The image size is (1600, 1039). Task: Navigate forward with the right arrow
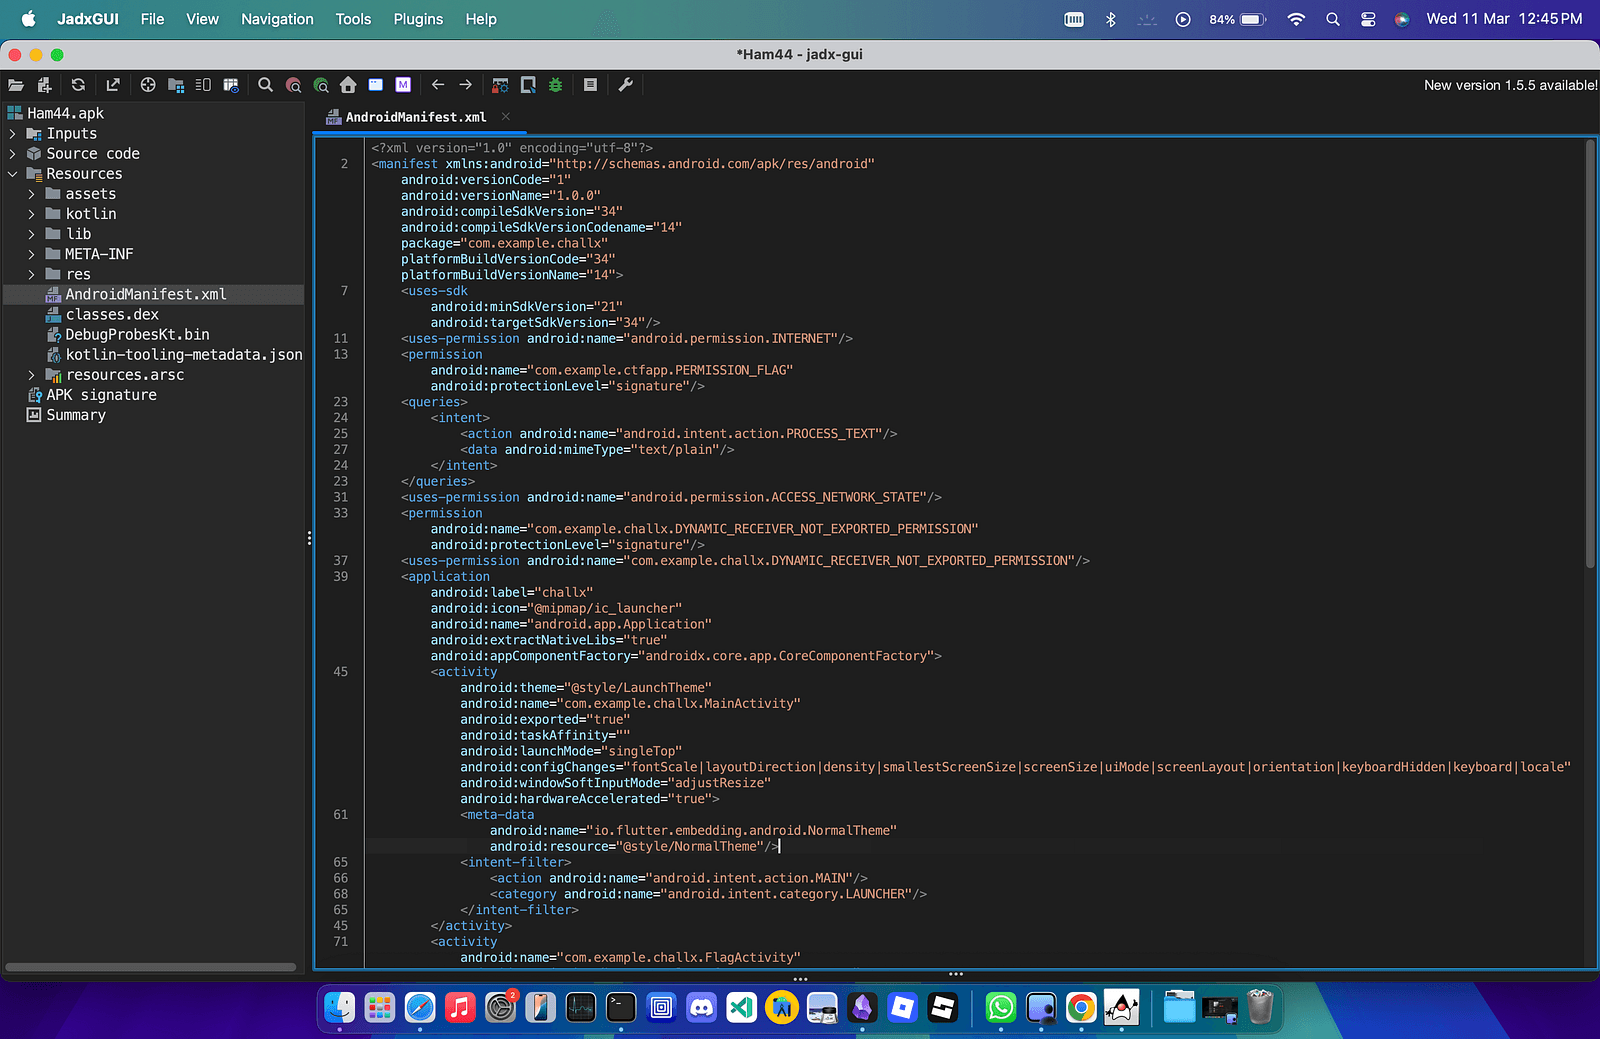tap(465, 85)
